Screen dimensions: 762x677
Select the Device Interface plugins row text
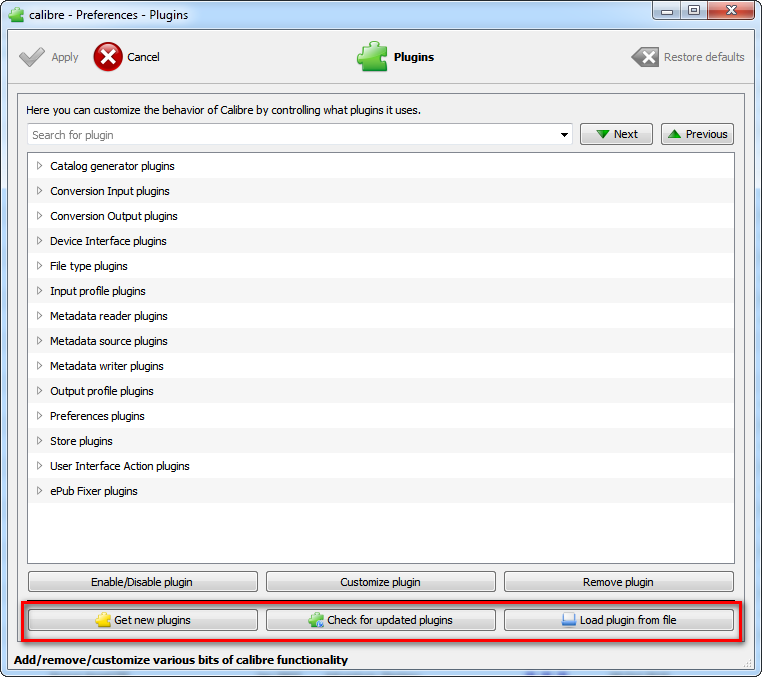point(108,241)
